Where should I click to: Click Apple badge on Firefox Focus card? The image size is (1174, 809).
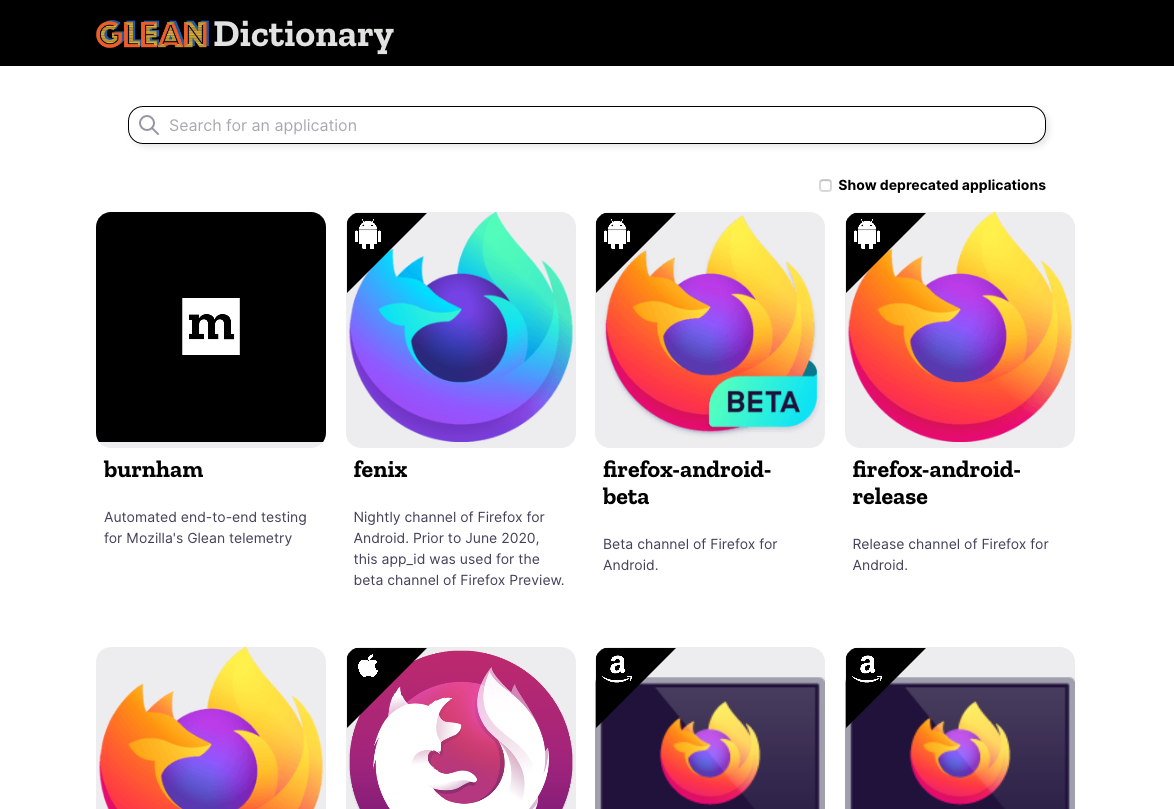(x=368, y=667)
